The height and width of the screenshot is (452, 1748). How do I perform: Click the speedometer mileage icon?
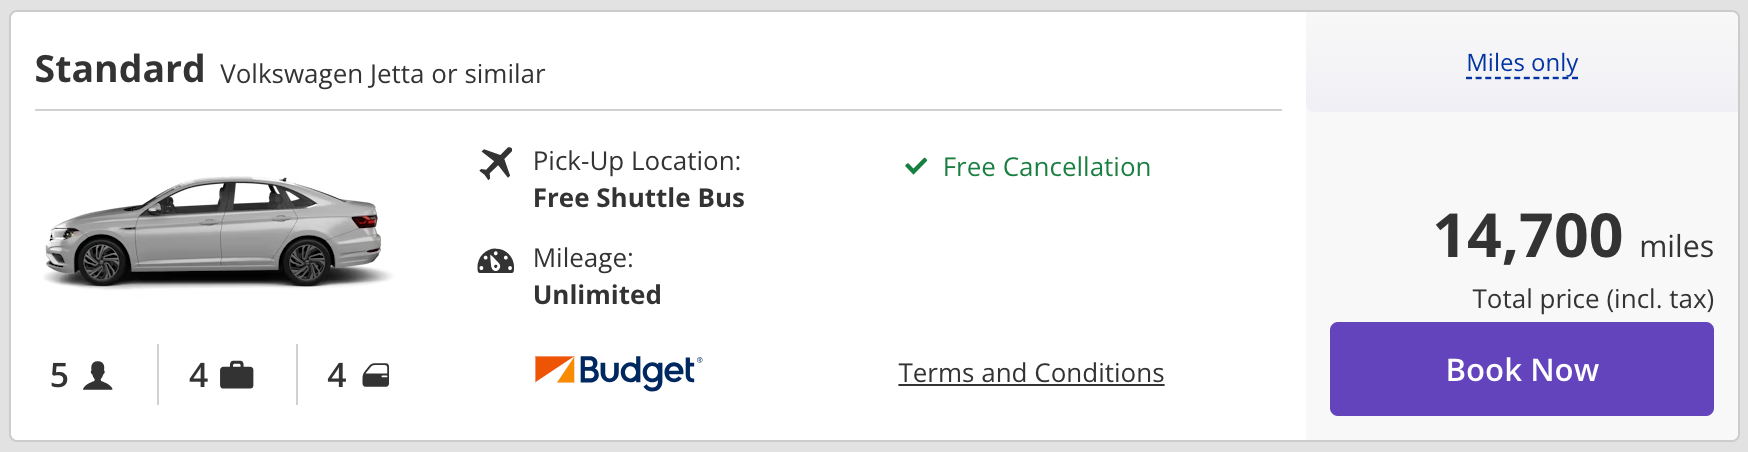[496, 262]
